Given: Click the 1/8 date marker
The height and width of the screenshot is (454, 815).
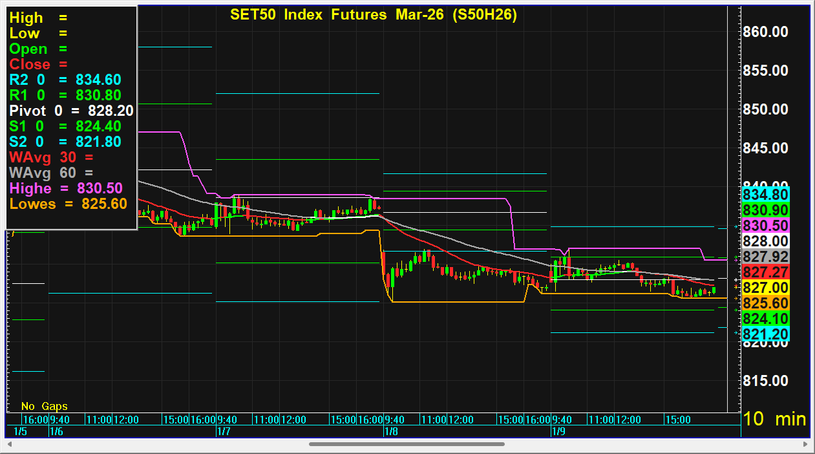Looking at the screenshot, I should 391,431.
